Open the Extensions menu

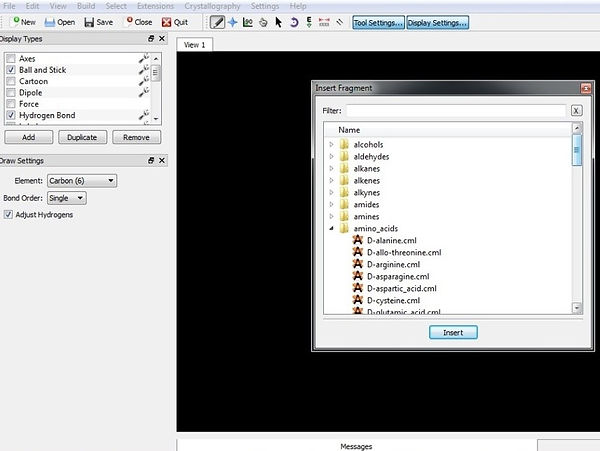point(155,6)
